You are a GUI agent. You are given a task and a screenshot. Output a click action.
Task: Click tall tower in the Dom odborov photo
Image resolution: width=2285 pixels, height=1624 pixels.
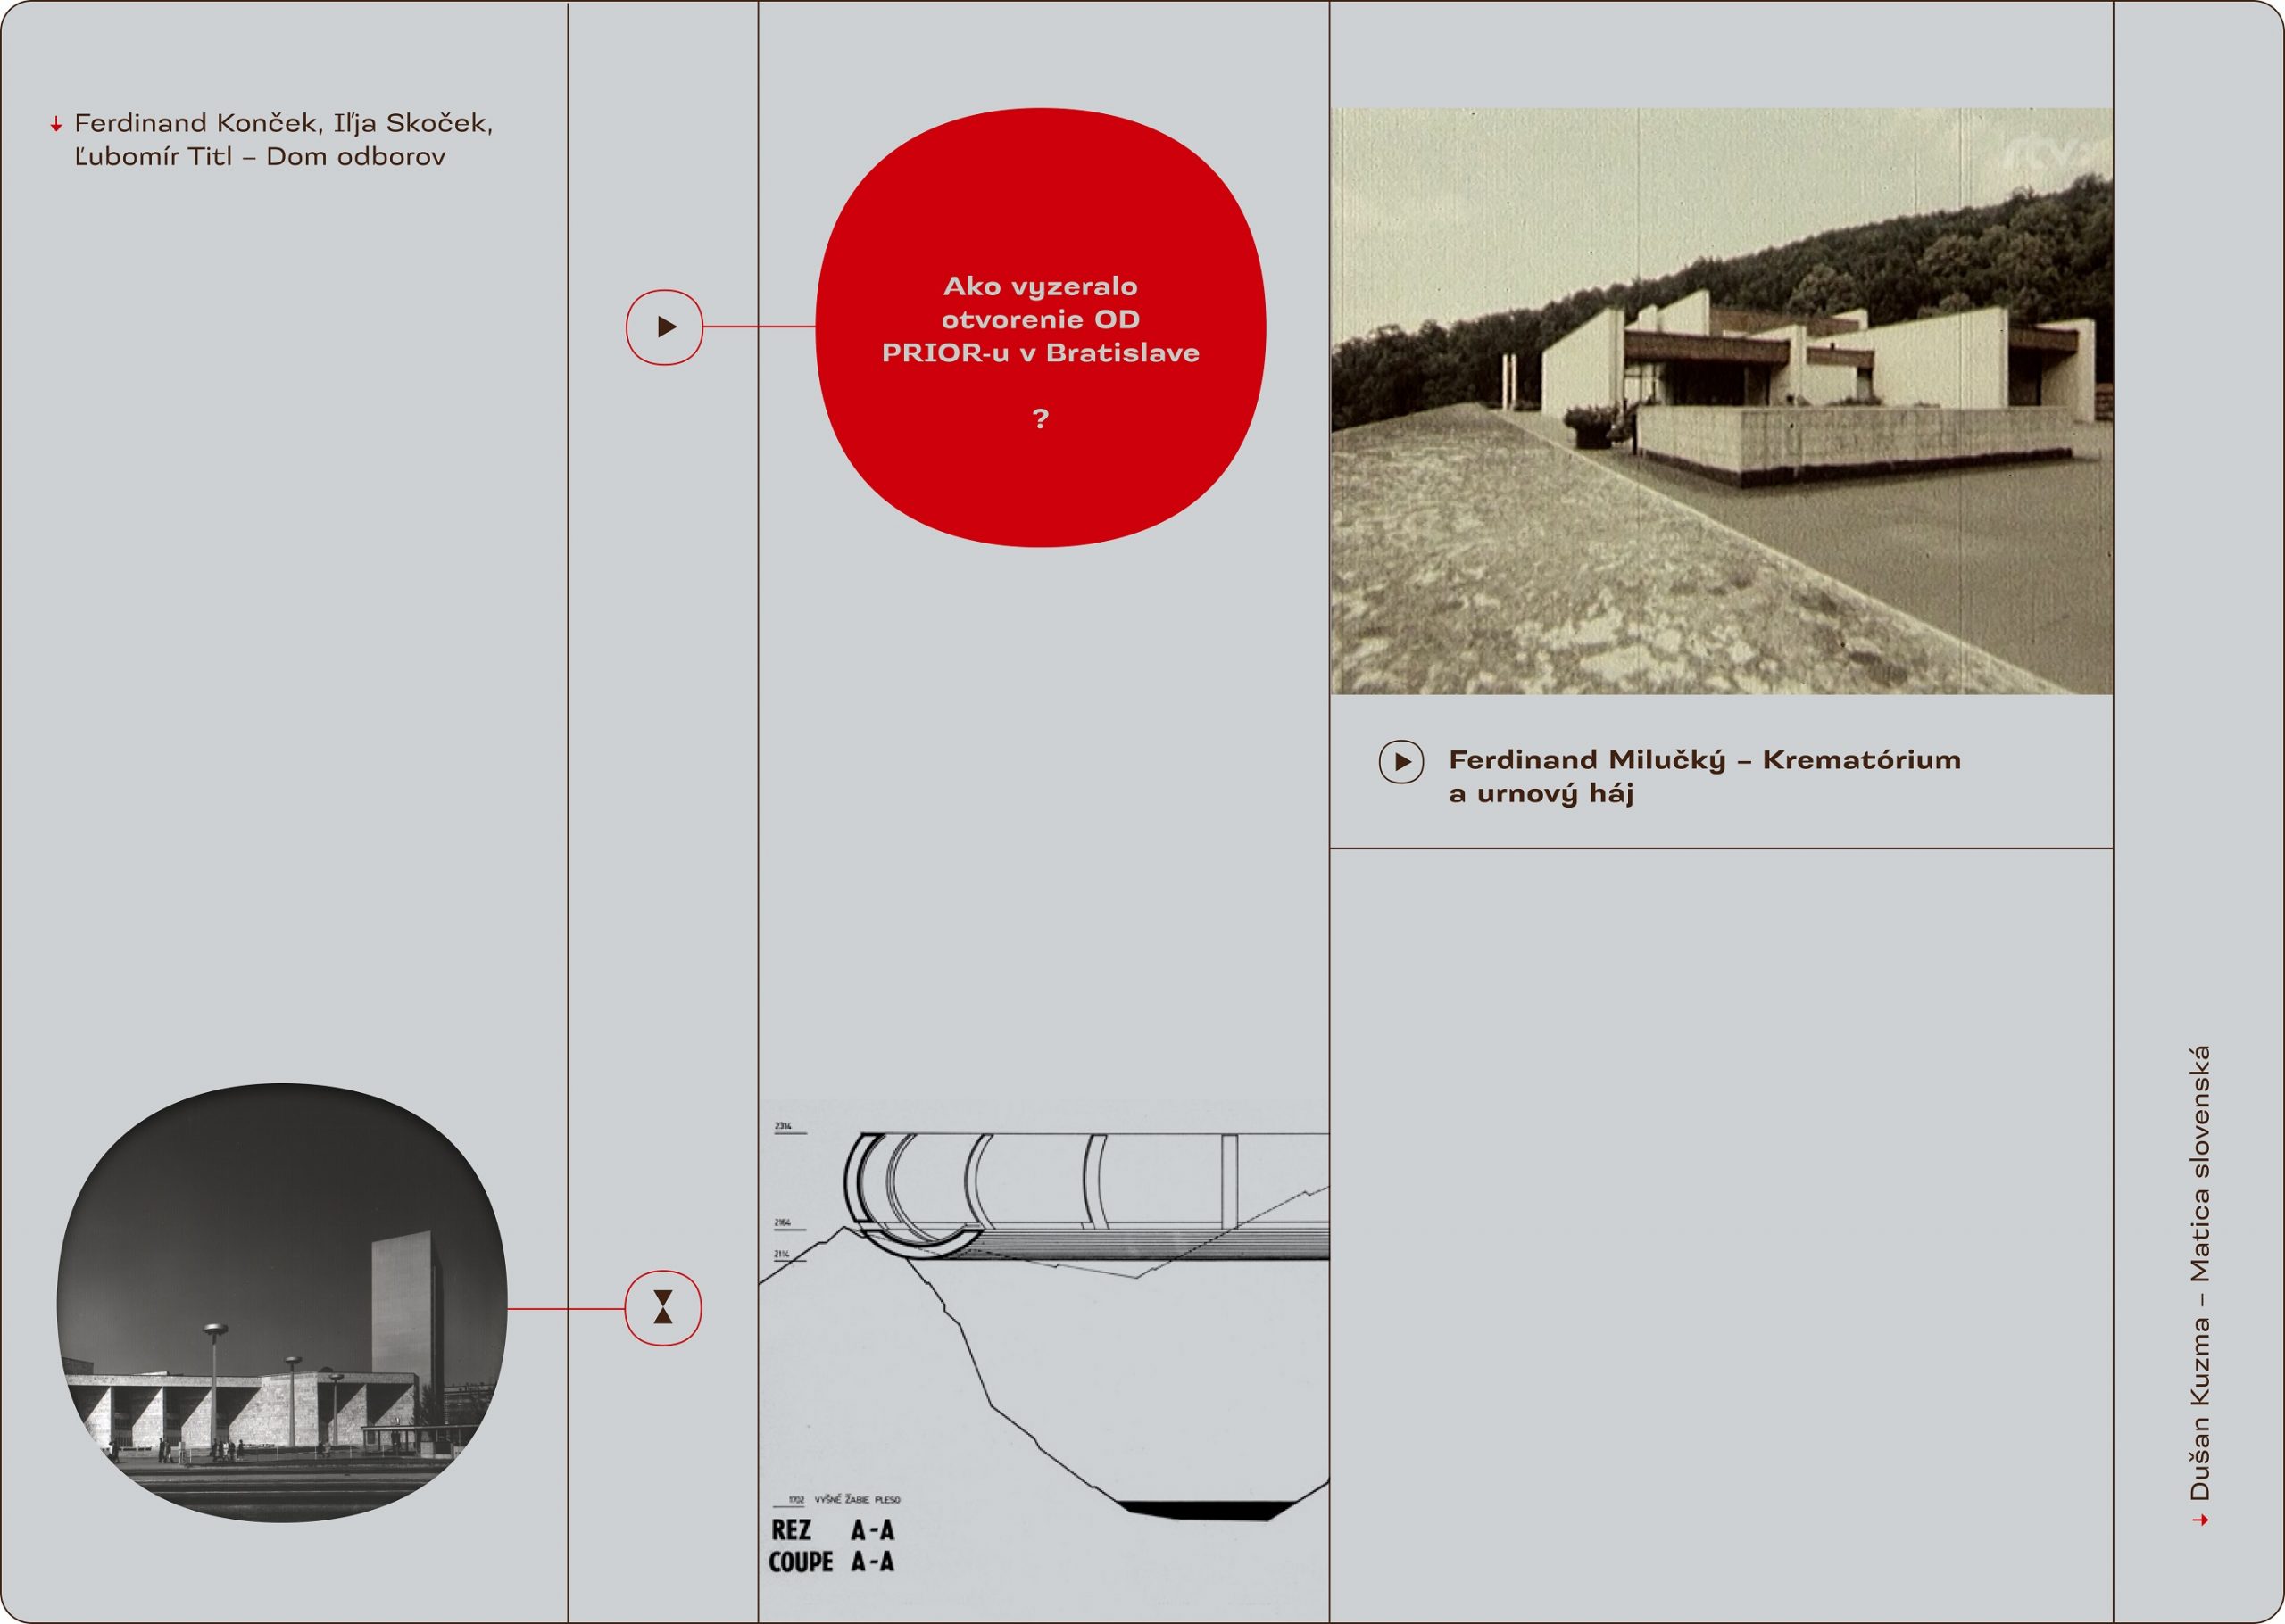pos(405,1300)
